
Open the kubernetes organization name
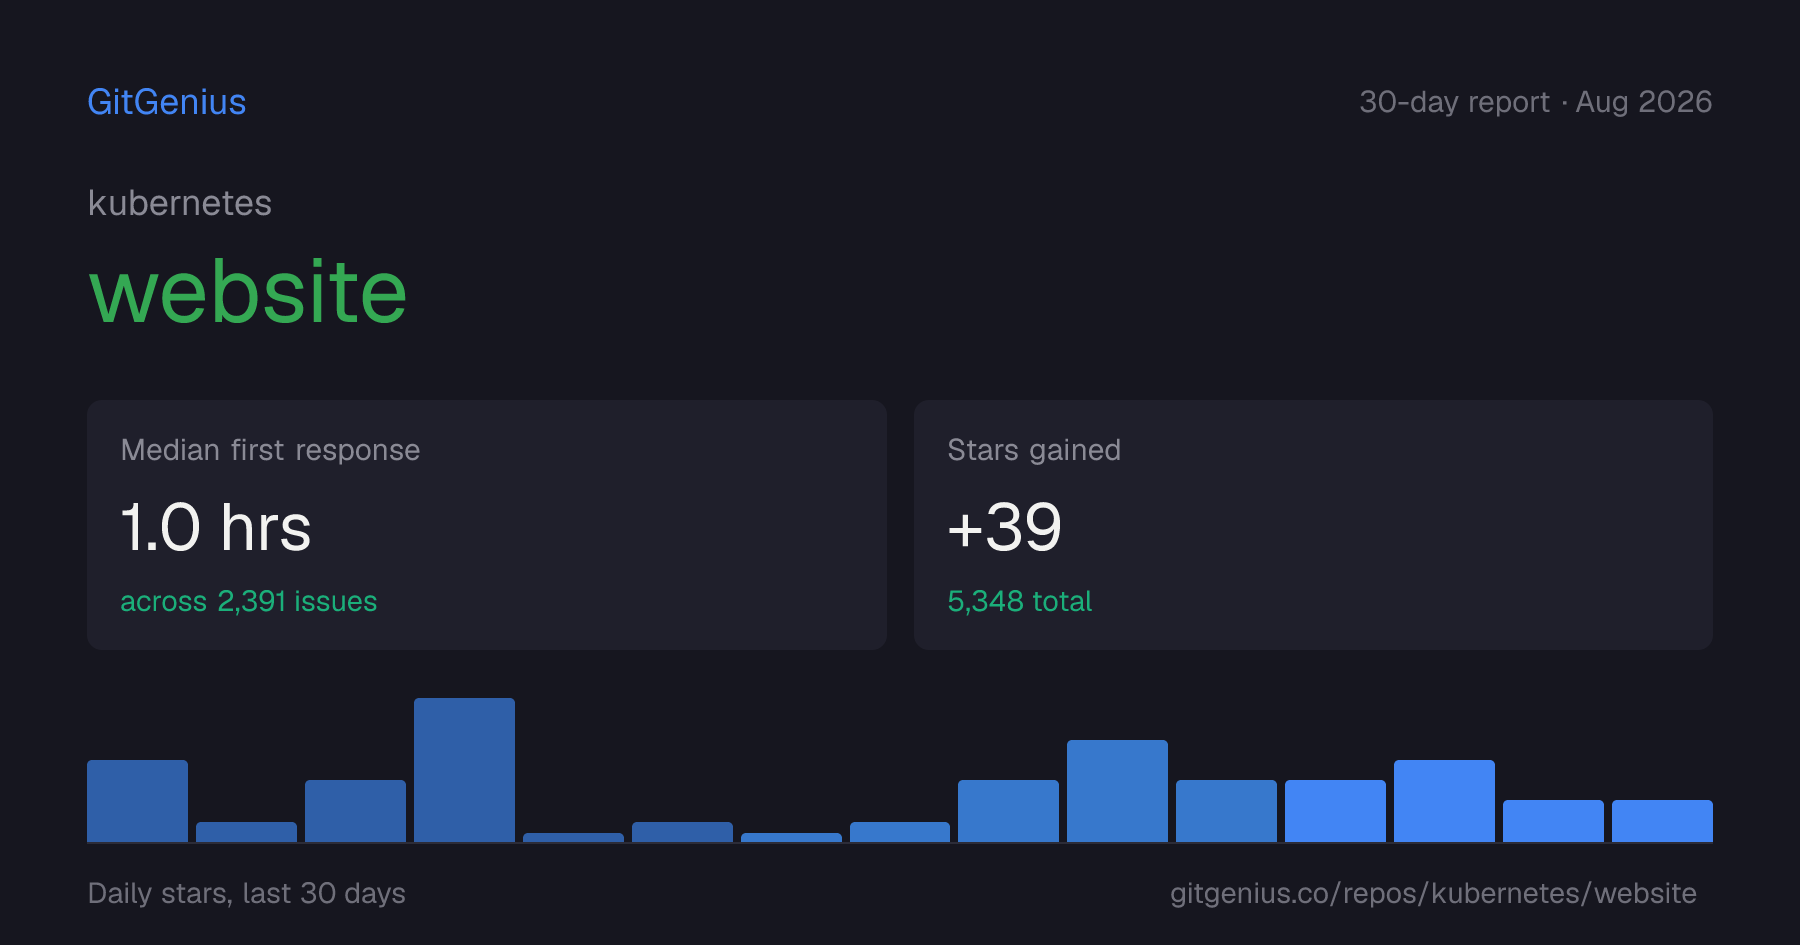click(x=180, y=203)
